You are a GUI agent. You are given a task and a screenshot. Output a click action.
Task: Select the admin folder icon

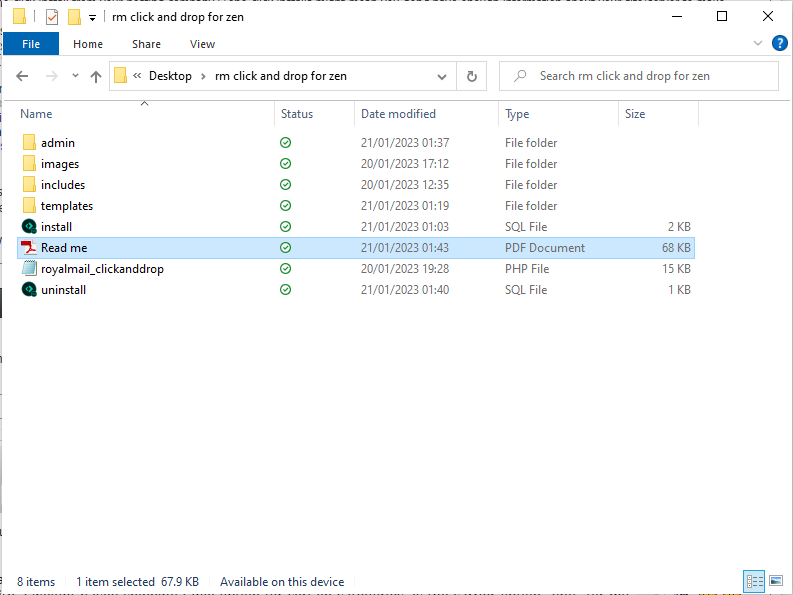pos(29,143)
